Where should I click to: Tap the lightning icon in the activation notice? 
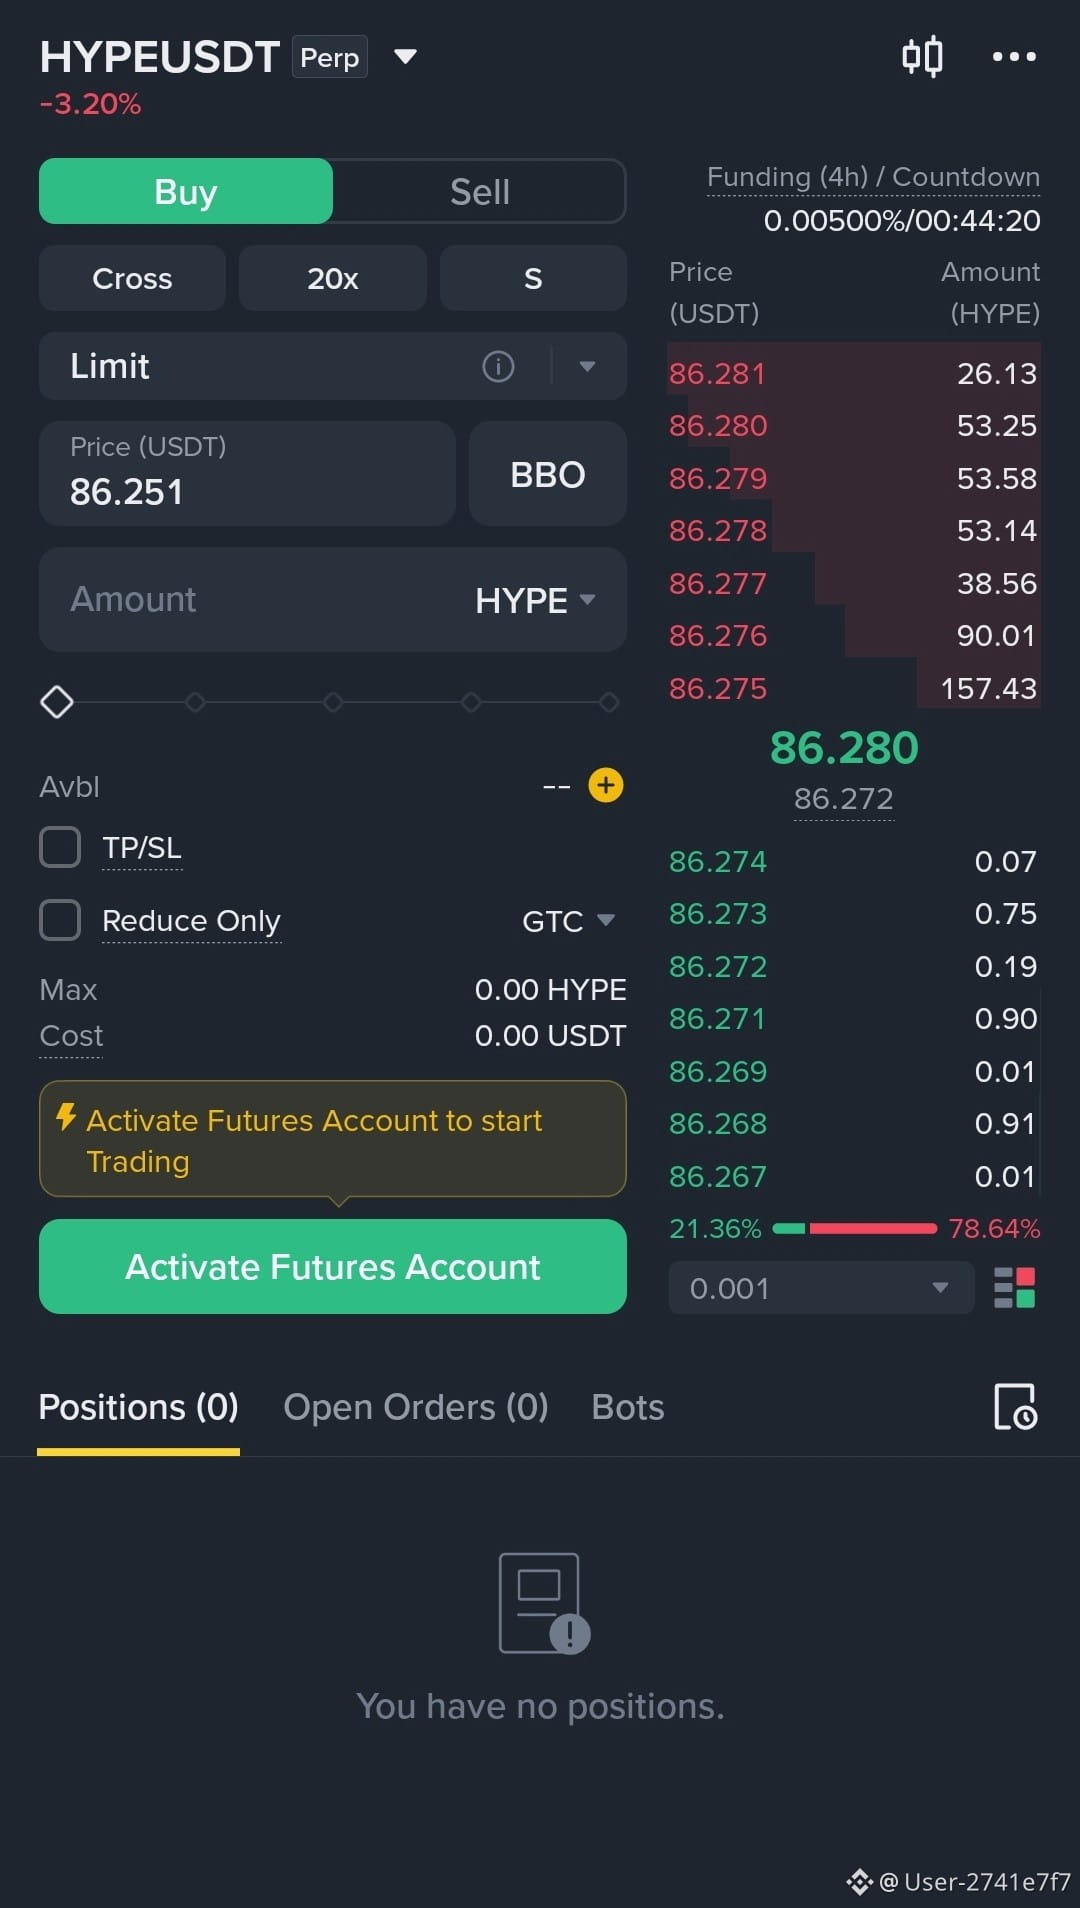pyautogui.click(x=66, y=1117)
